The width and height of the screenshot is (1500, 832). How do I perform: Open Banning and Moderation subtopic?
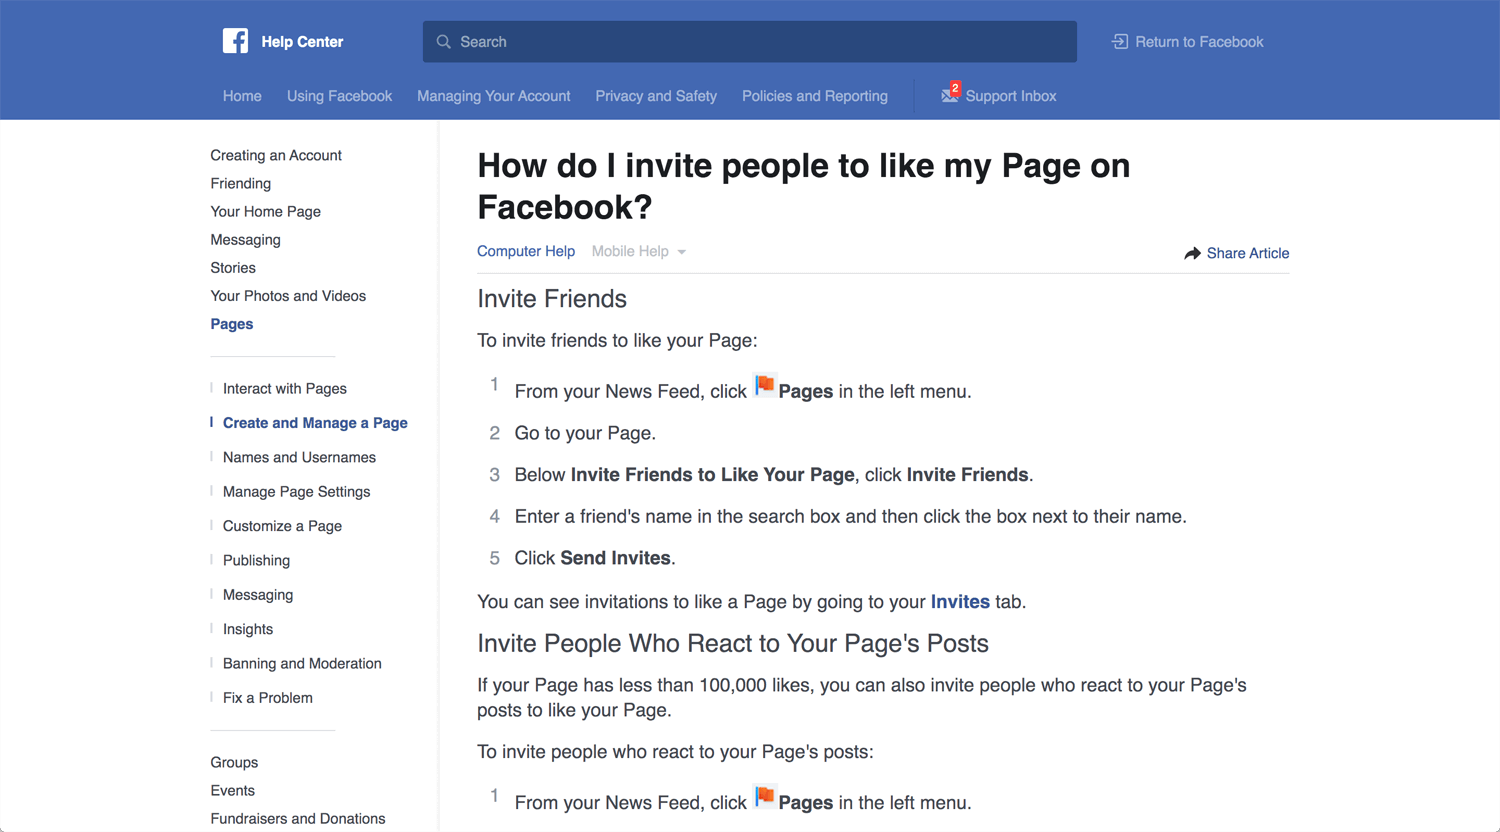pos(302,663)
